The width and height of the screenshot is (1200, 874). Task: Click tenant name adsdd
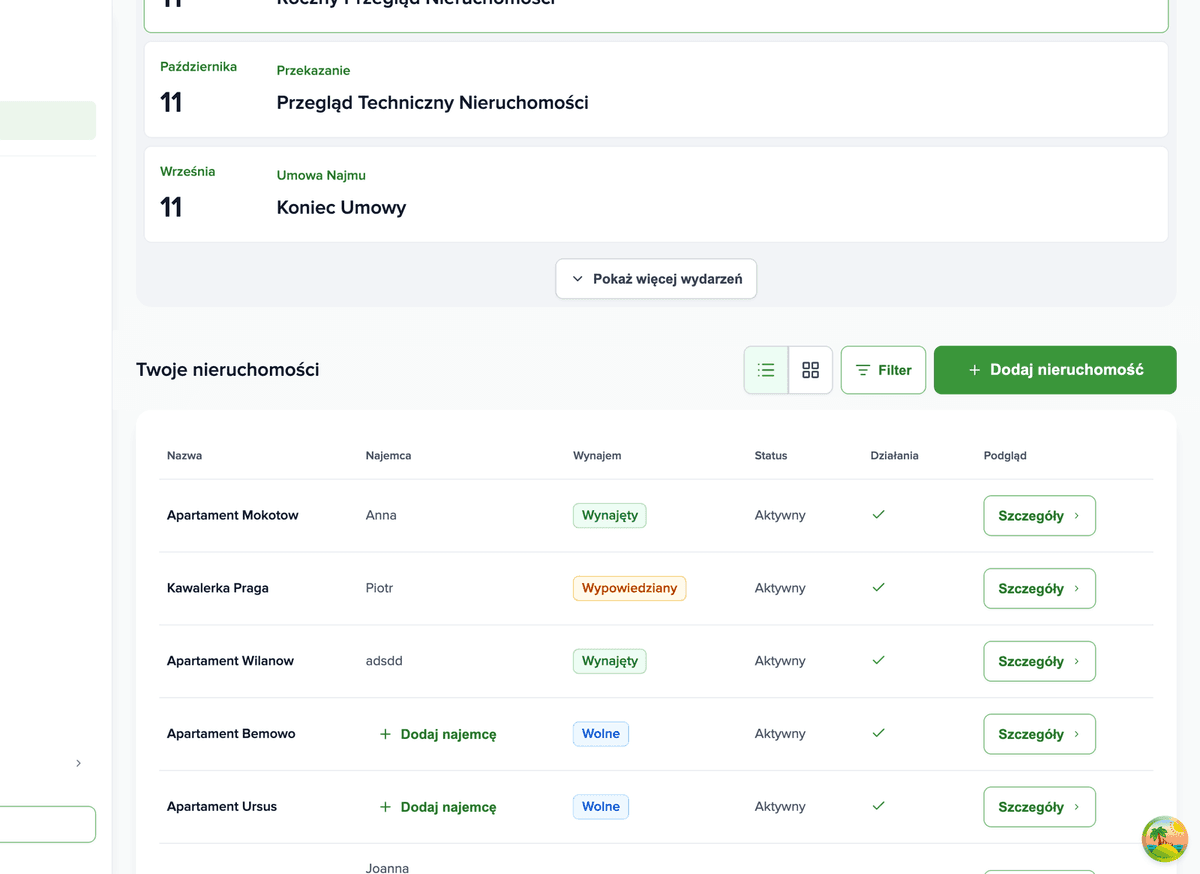pos(384,661)
